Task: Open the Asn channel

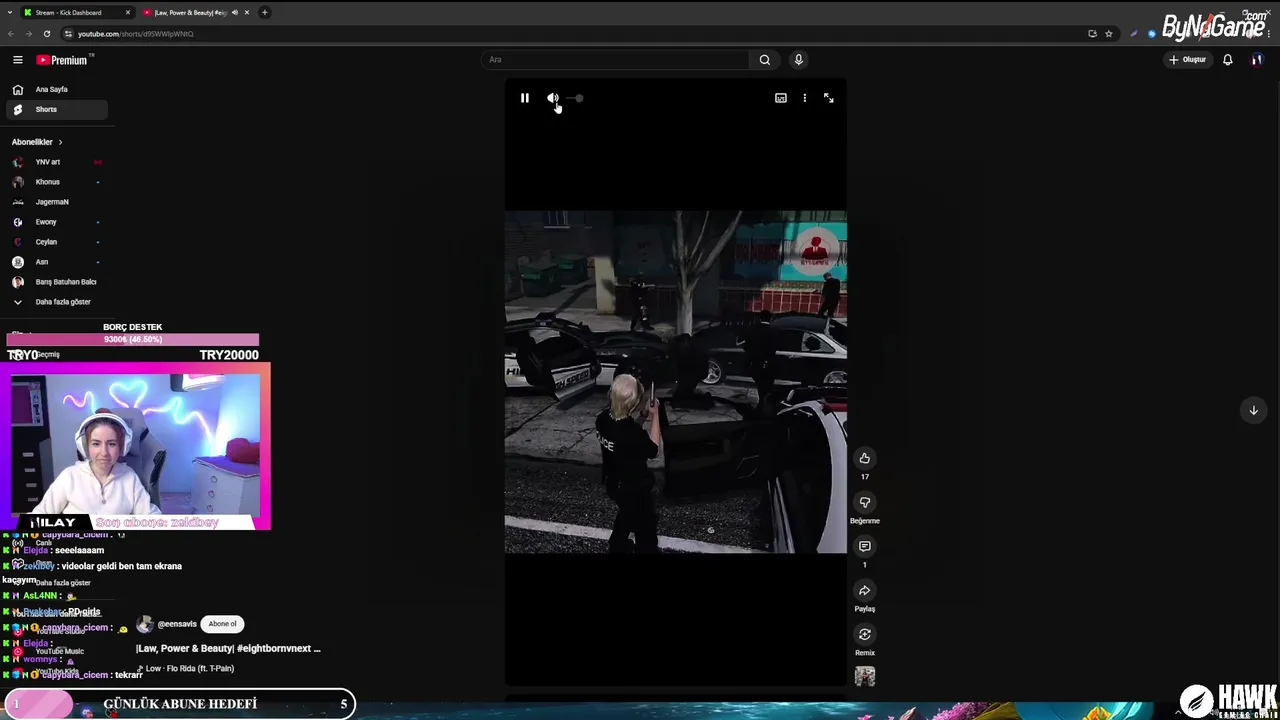Action: click(x=58, y=262)
